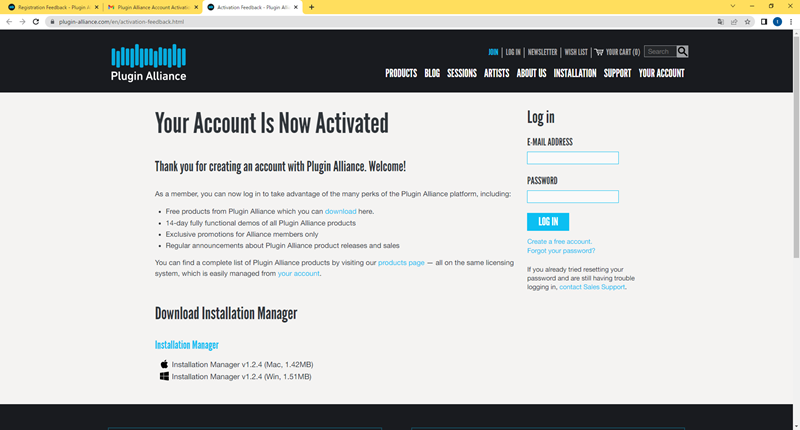This screenshot has width=800, height=430.
Task: Close the Plugin Alliance Account Activation tab
Action: (x=196, y=7)
